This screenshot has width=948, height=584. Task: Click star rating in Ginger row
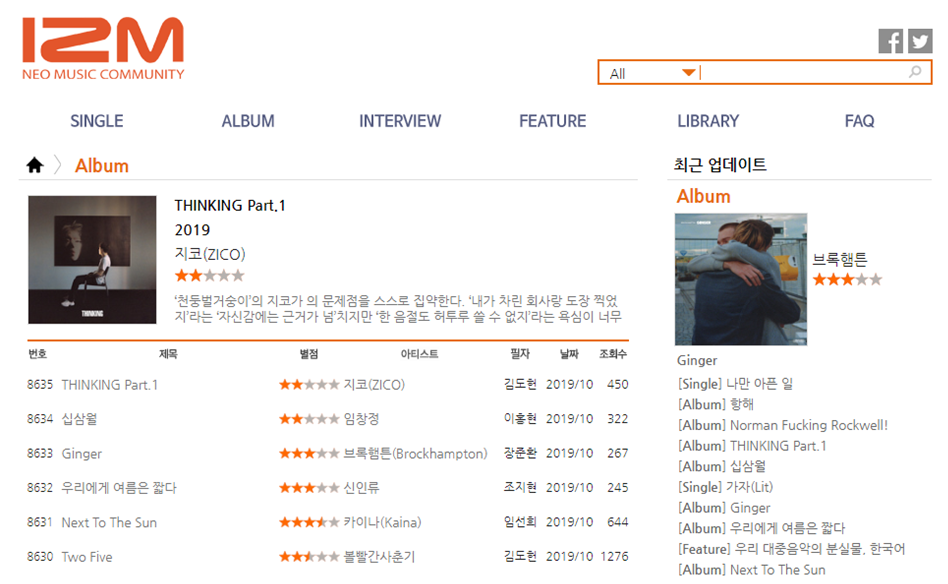pyautogui.click(x=309, y=453)
